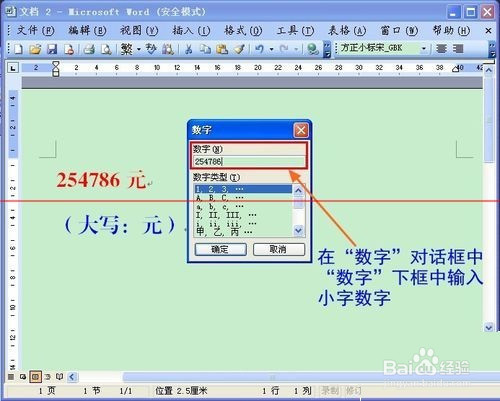The image size is (500, 401).
Task: Print the document with the printer icon
Action: point(89,49)
